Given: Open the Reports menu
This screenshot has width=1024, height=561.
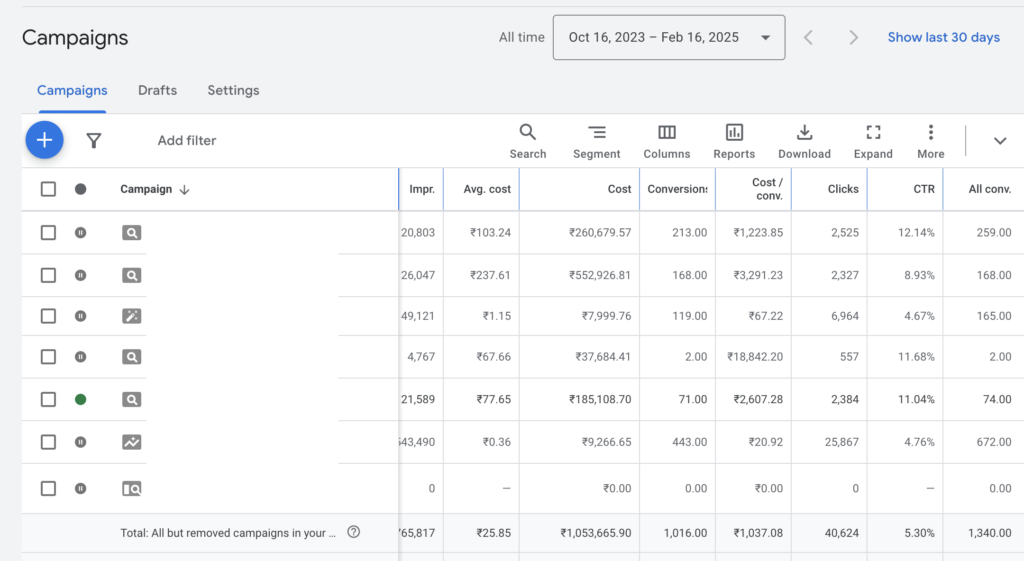Looking at the screenshot, I should point(734,141).
